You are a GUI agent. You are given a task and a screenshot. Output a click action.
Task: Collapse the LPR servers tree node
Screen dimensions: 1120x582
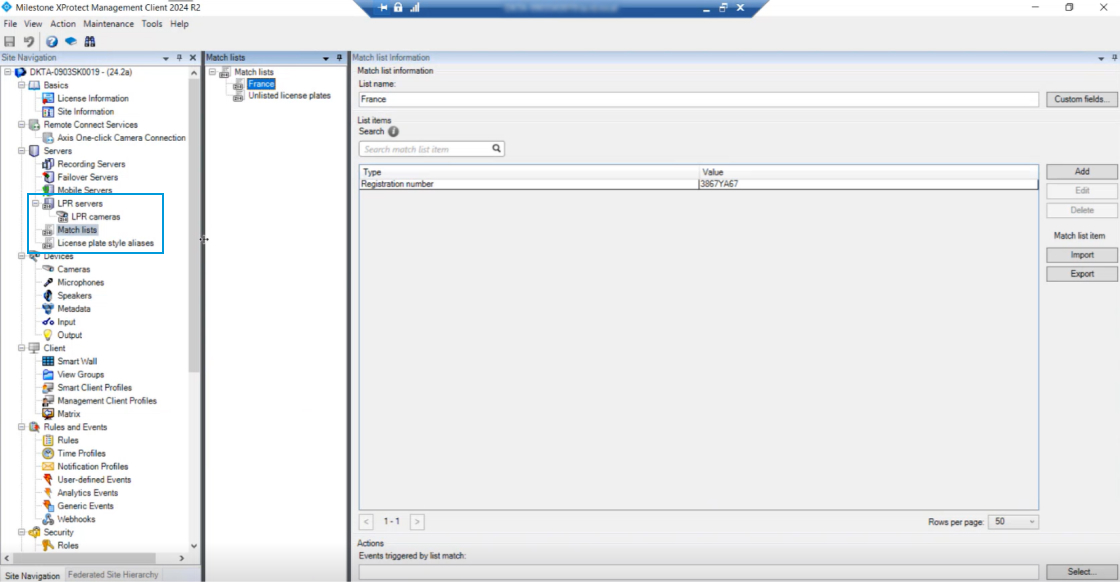35,204
